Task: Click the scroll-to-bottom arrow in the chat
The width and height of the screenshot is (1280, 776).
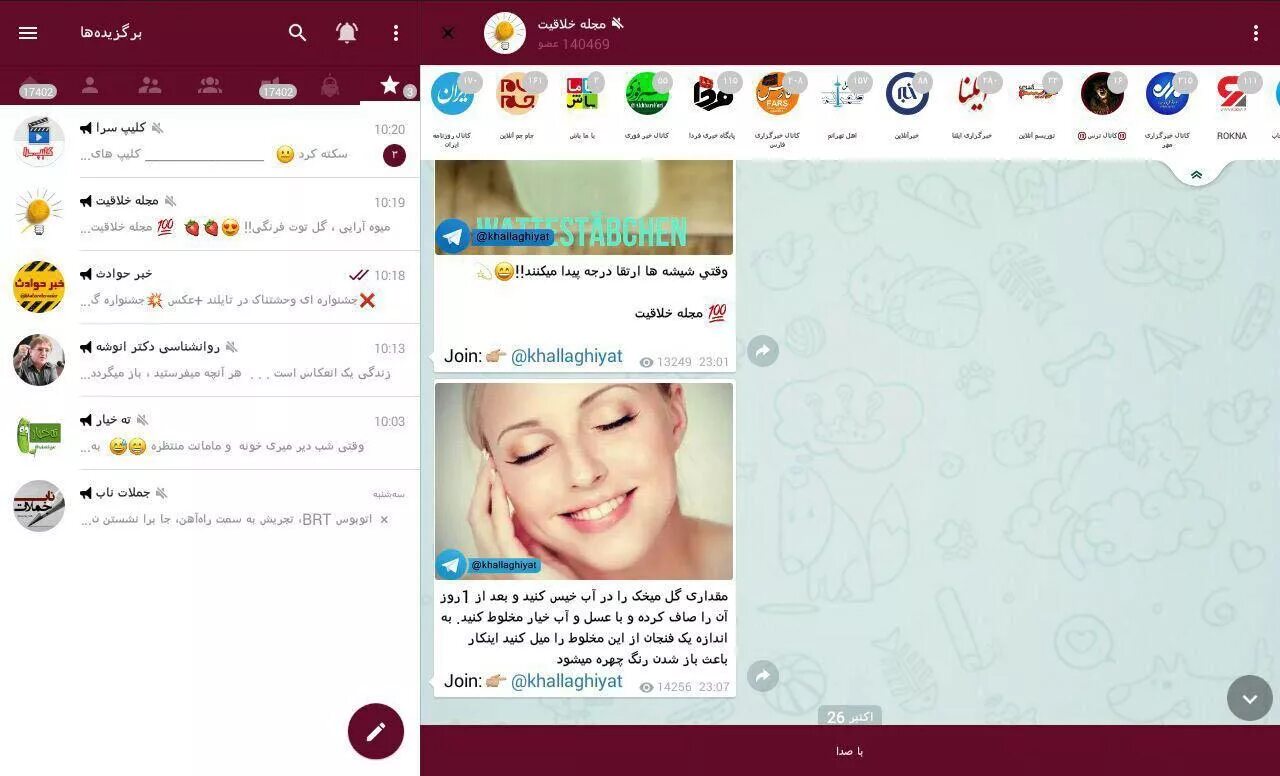Action: [x=1249, y=698]
